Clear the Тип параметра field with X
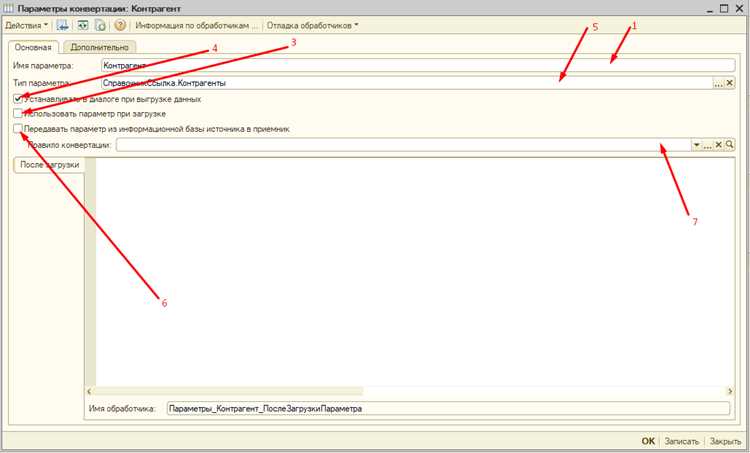This screenshot has width=750, height=453. 729,83
